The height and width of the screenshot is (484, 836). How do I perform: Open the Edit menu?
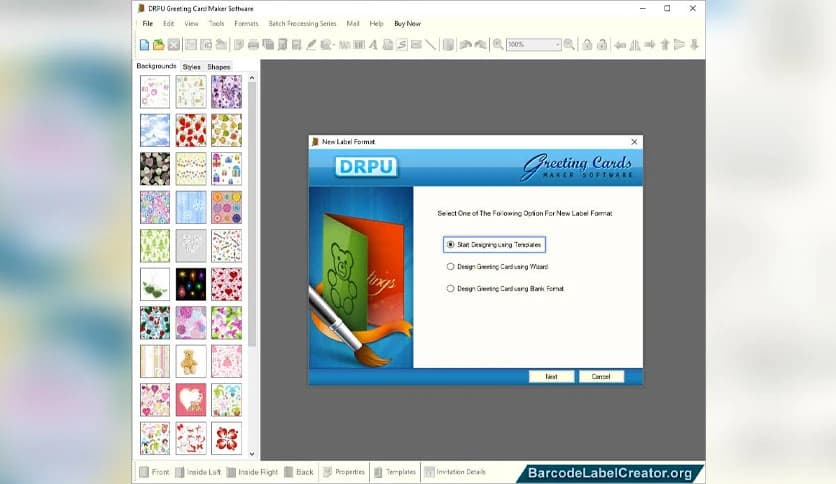pos(168,23)
